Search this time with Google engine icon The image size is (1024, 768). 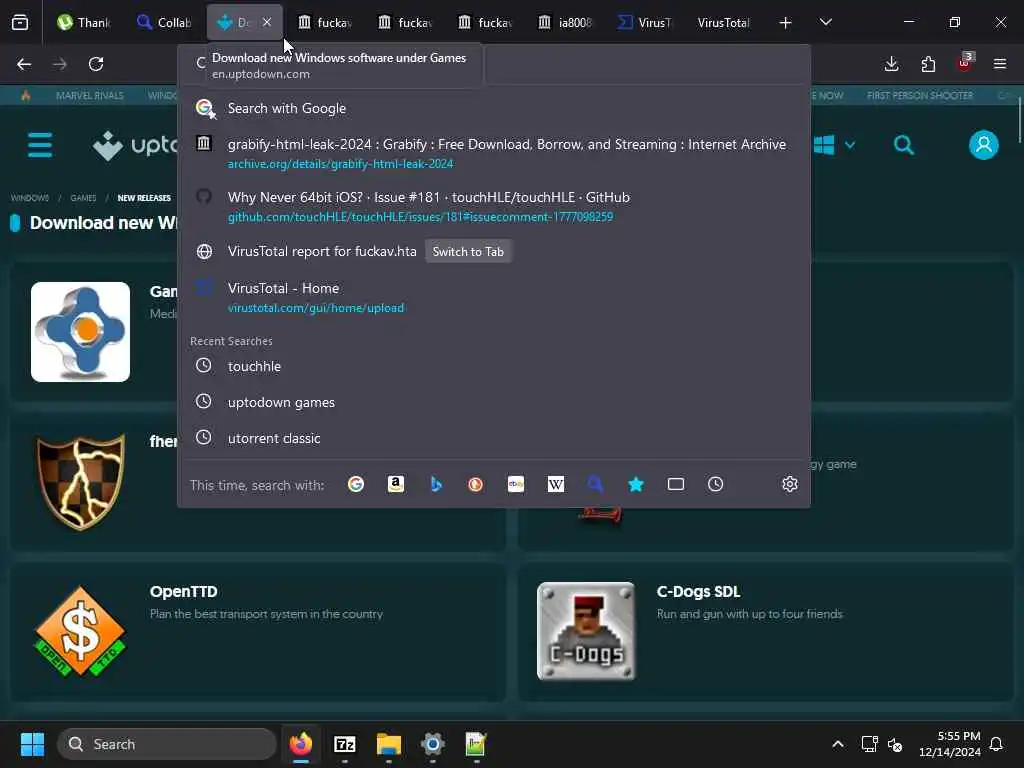356,485
